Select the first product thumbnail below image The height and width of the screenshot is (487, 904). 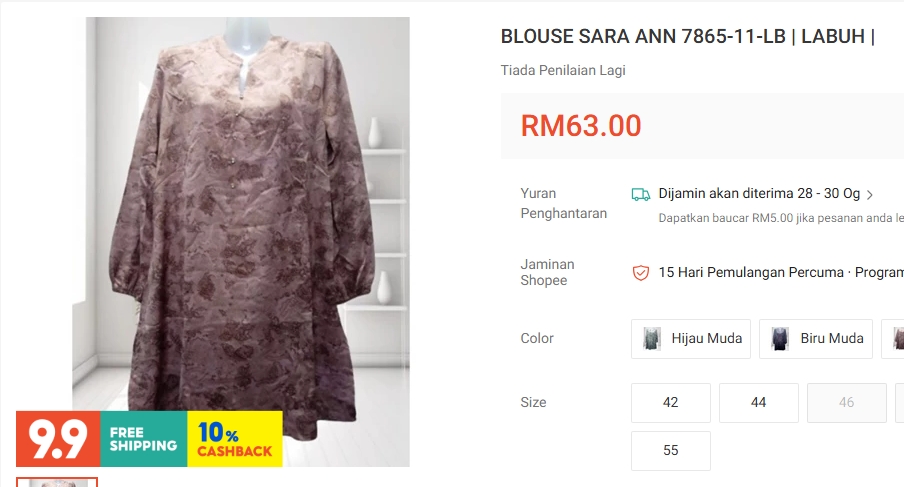coord(56,482)
